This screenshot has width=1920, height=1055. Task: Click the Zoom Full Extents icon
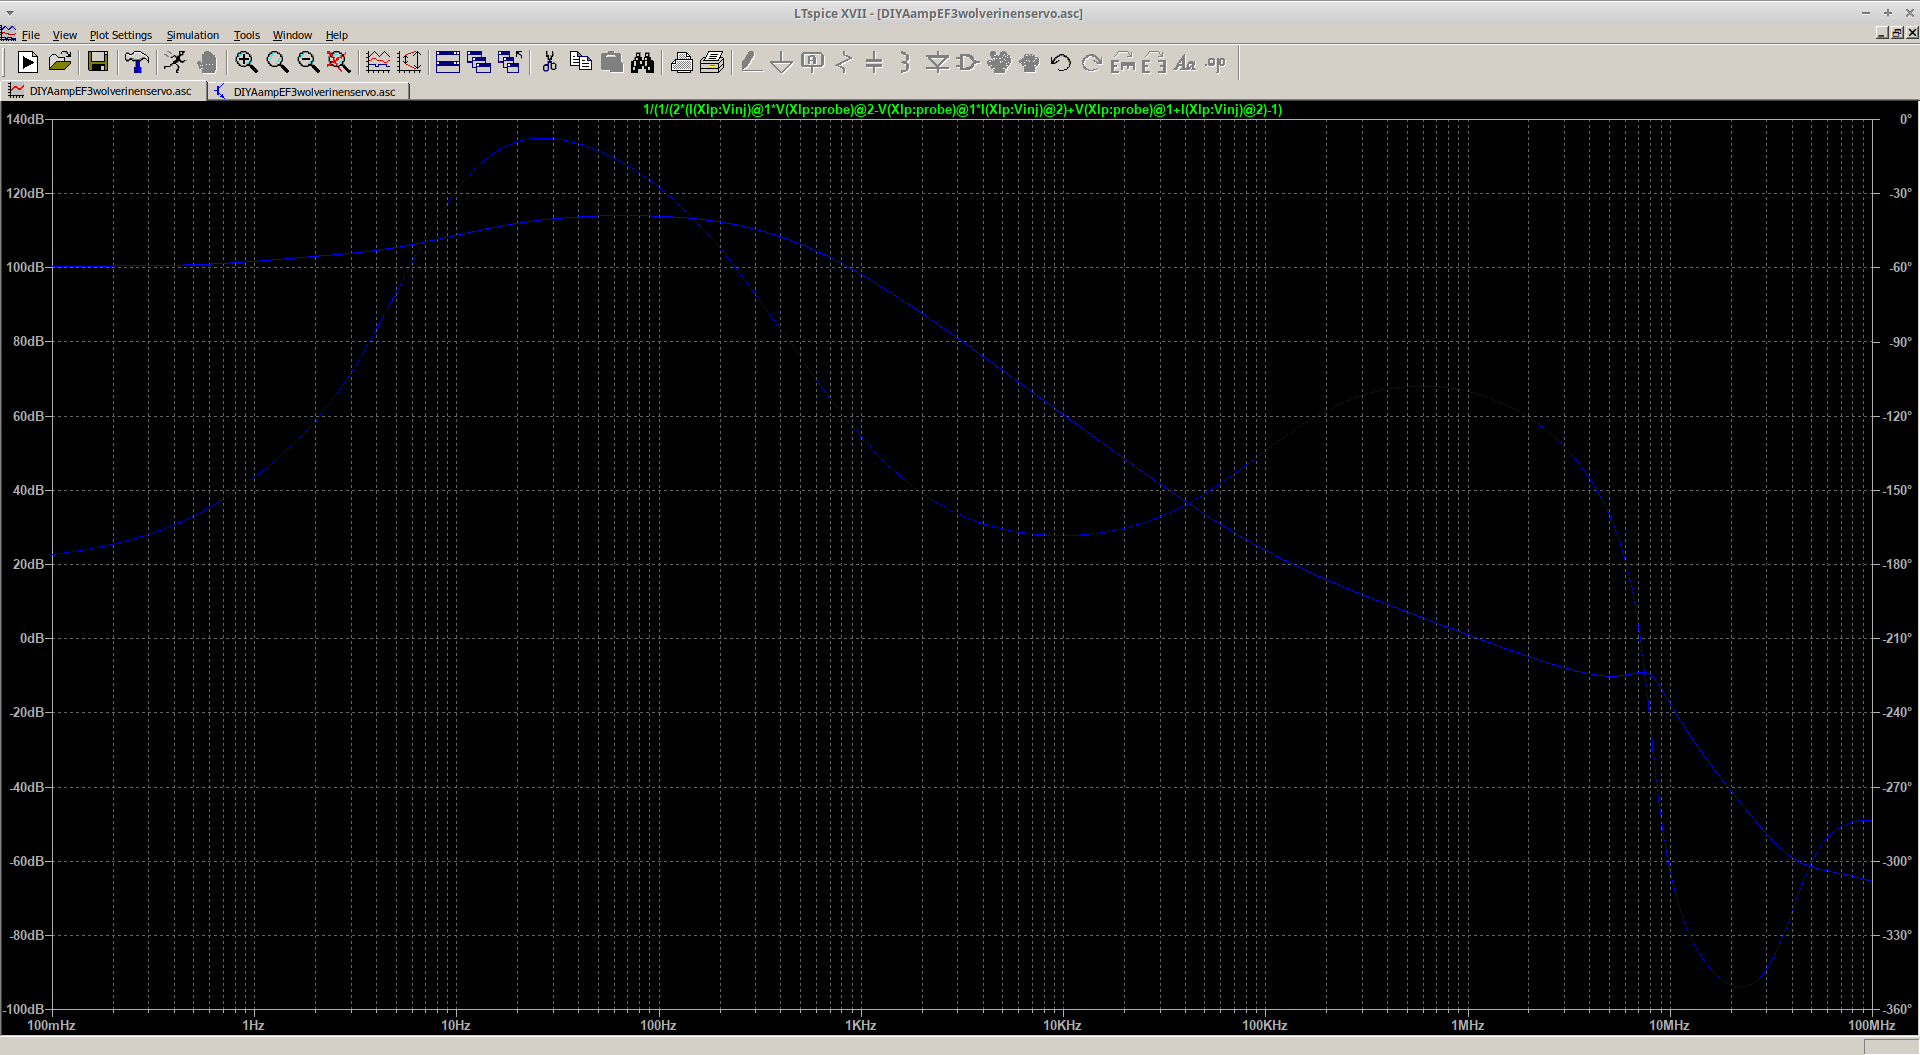click(x=339, y=63)
